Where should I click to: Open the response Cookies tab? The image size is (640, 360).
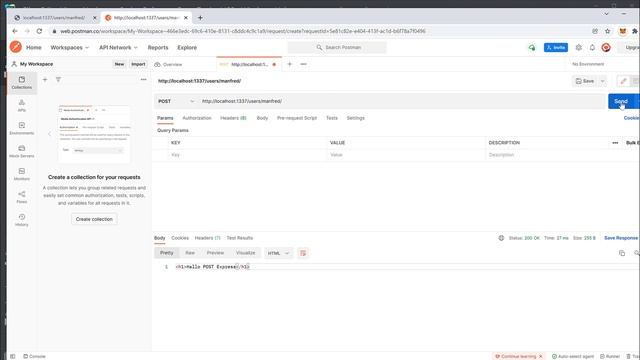(x=180, y=238)
